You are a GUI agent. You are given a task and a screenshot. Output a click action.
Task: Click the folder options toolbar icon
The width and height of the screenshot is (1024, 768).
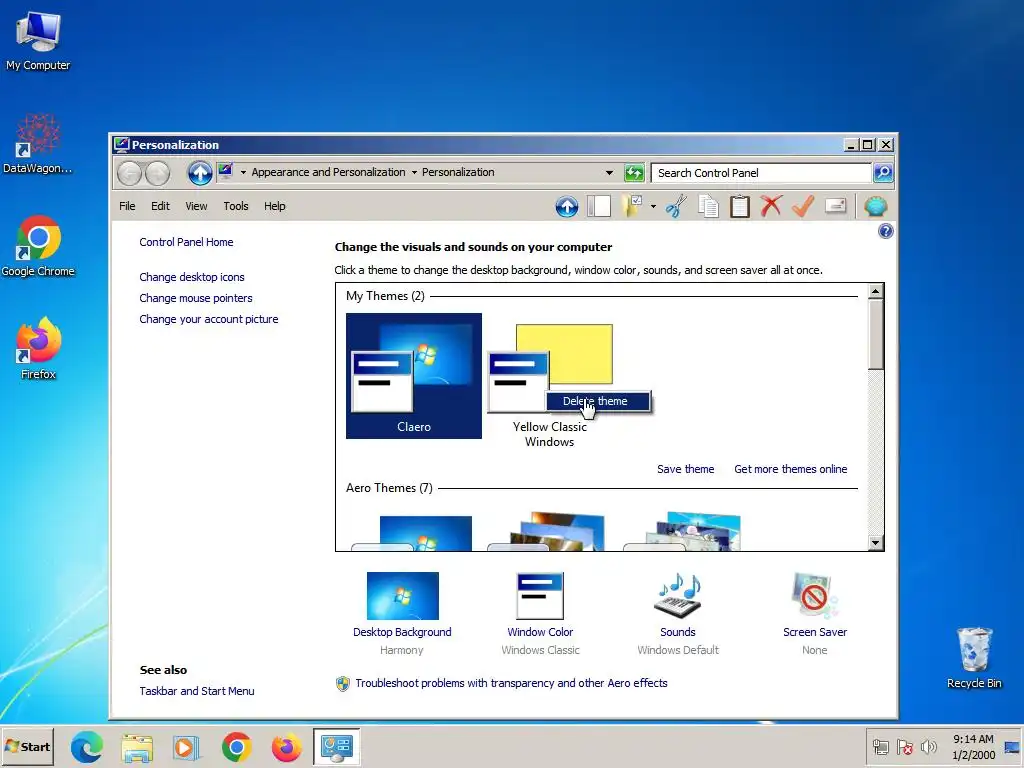point(632,206)
